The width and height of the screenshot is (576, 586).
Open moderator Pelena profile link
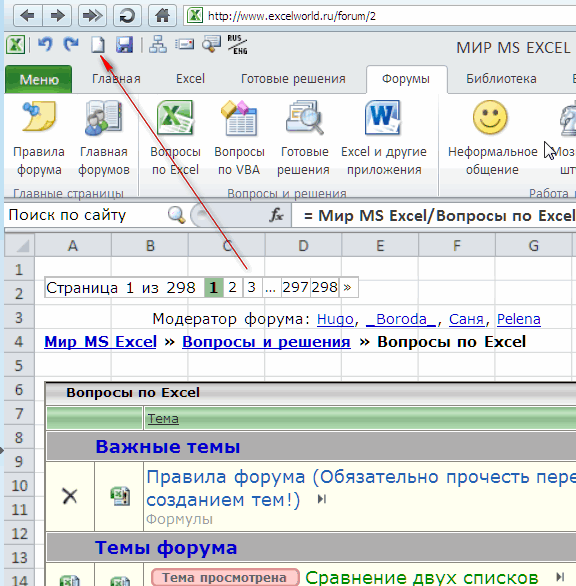[518, 319]
